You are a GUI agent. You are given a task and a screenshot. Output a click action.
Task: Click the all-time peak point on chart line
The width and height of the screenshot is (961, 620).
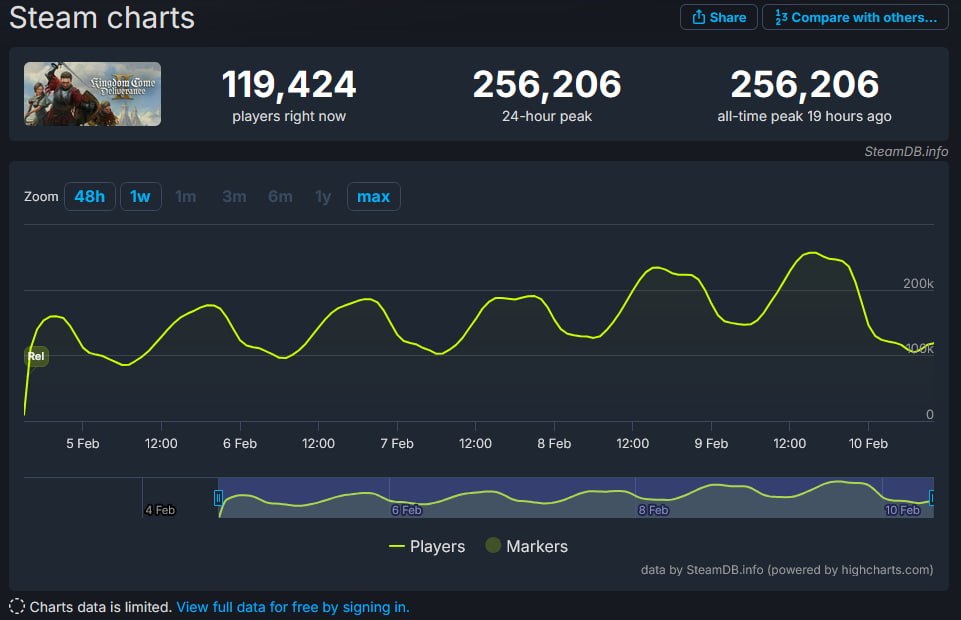coord(813,253)
